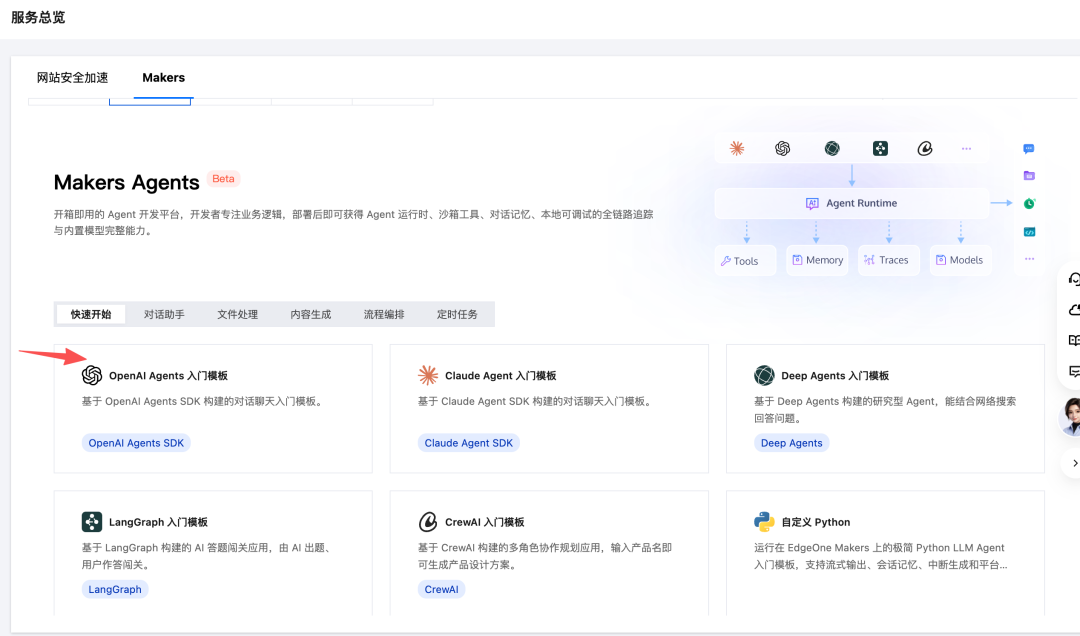Click the Claude Agent SDK tag

pos(468,443)
